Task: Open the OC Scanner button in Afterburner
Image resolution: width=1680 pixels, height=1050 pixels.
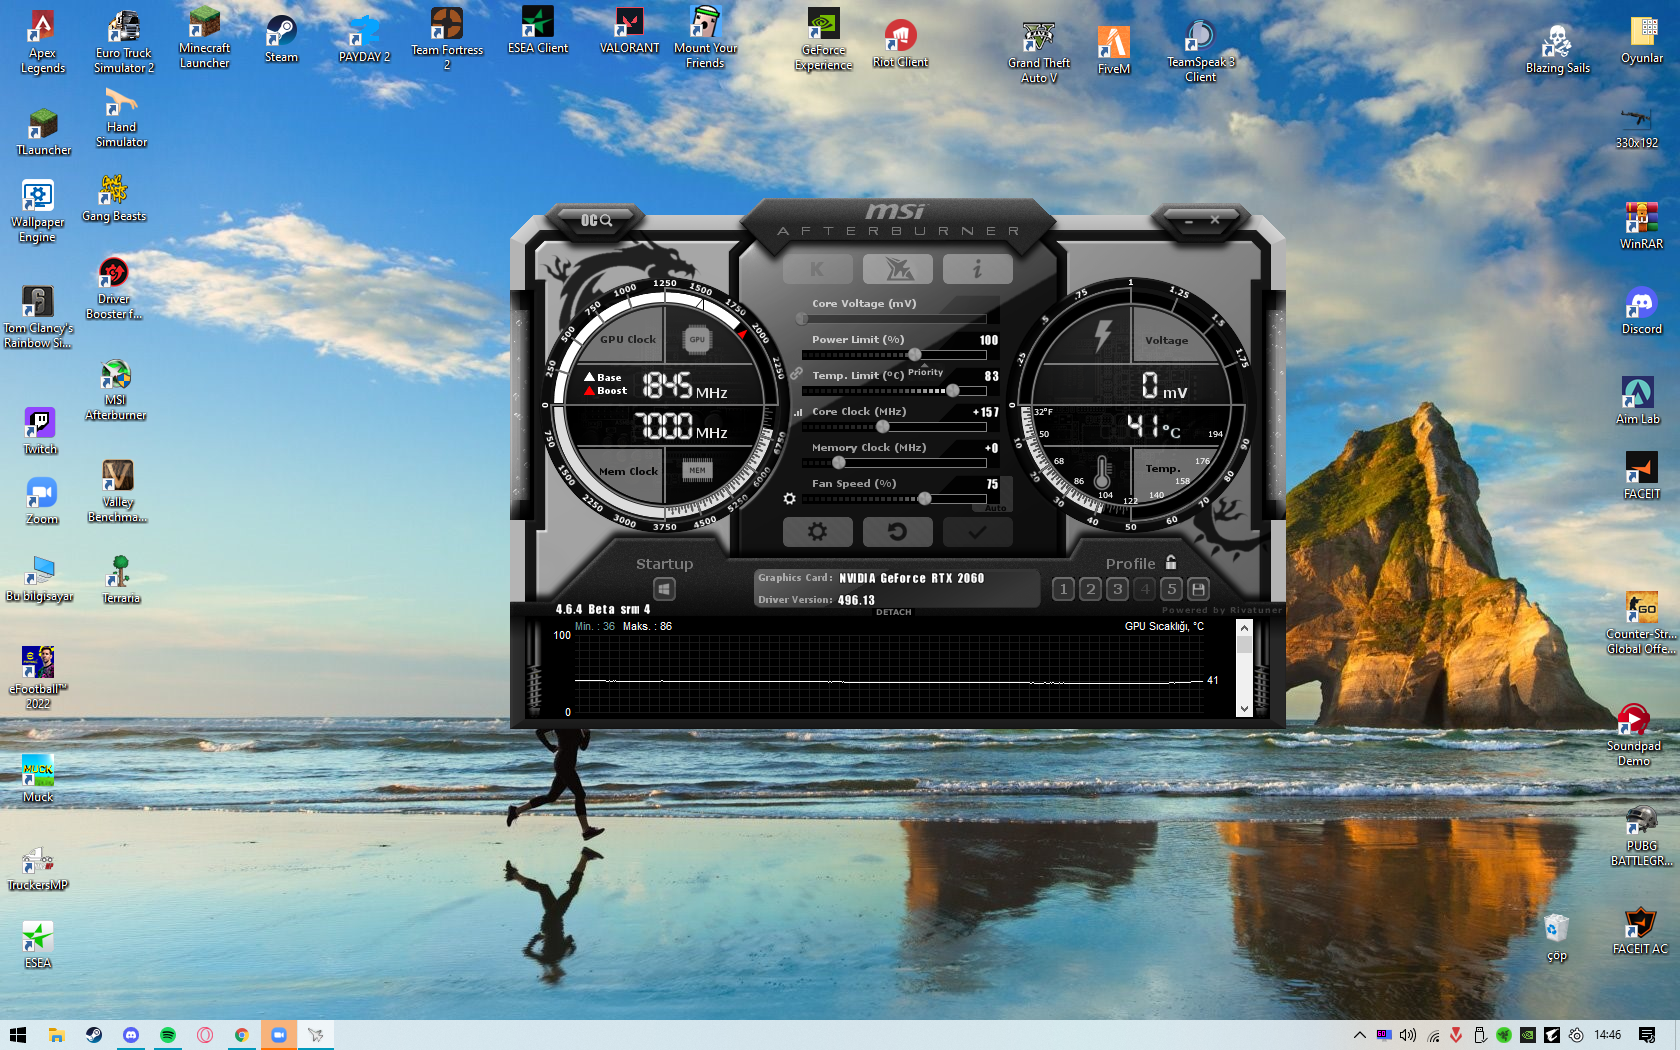Action: [x=597, y=220]
